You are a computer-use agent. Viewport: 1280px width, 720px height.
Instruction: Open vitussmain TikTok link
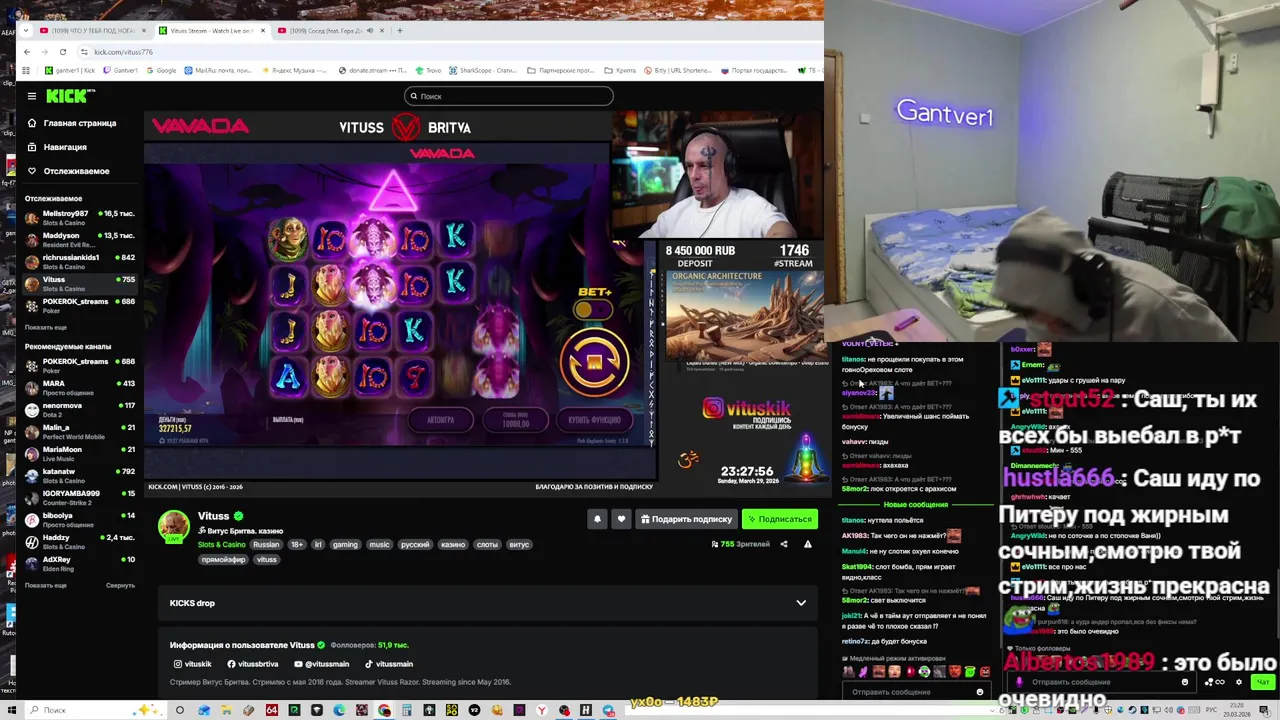click(x=389, y=664)
